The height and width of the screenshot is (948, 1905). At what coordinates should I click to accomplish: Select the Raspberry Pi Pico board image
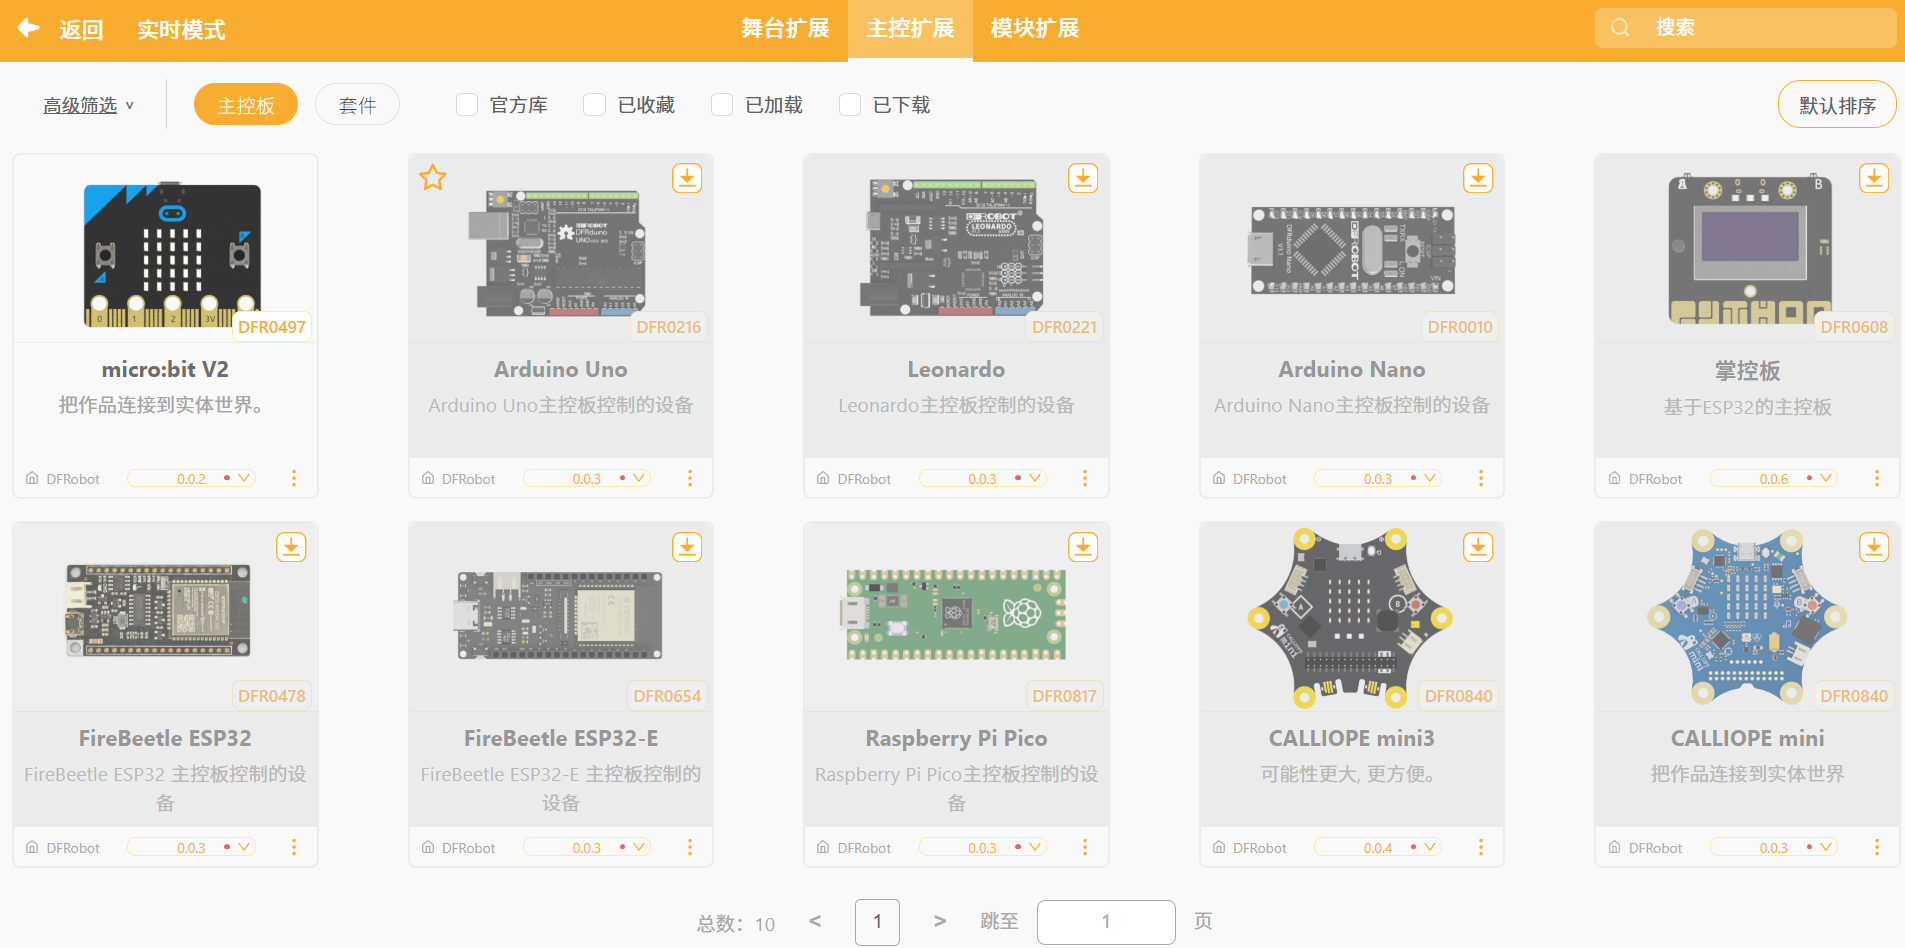(956, 614)
